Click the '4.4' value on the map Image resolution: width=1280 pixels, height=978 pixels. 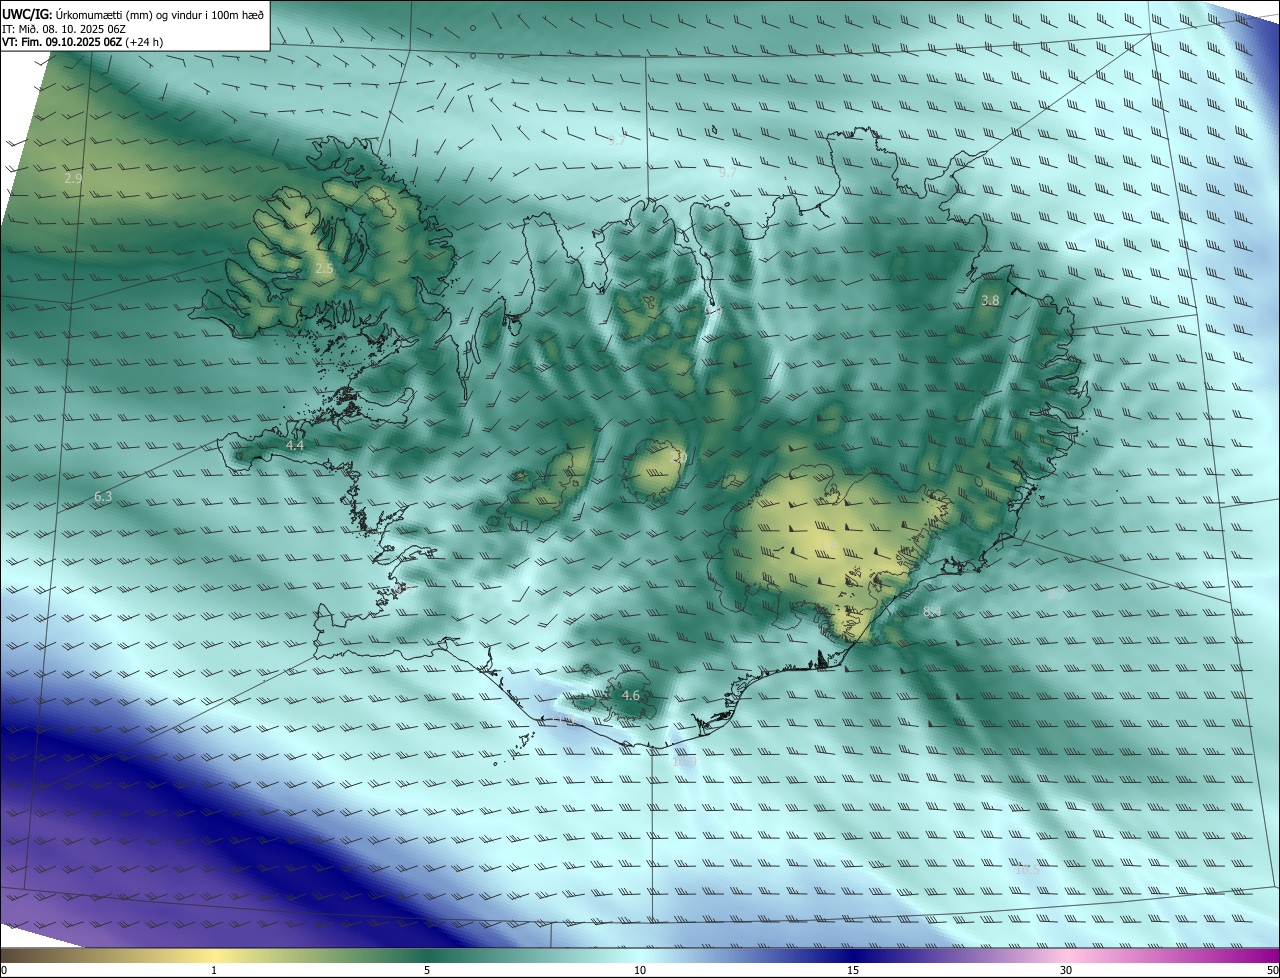[295, 445]
